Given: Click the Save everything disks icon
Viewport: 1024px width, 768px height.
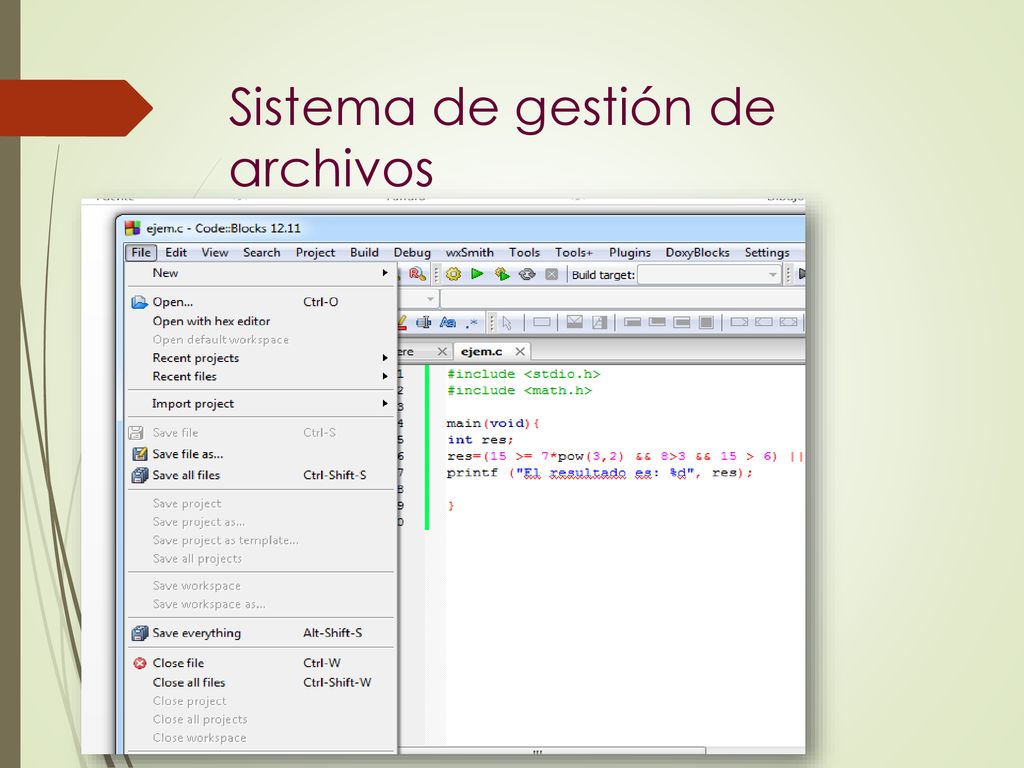Looking at the screenshot, I should (x=139, y=633).
